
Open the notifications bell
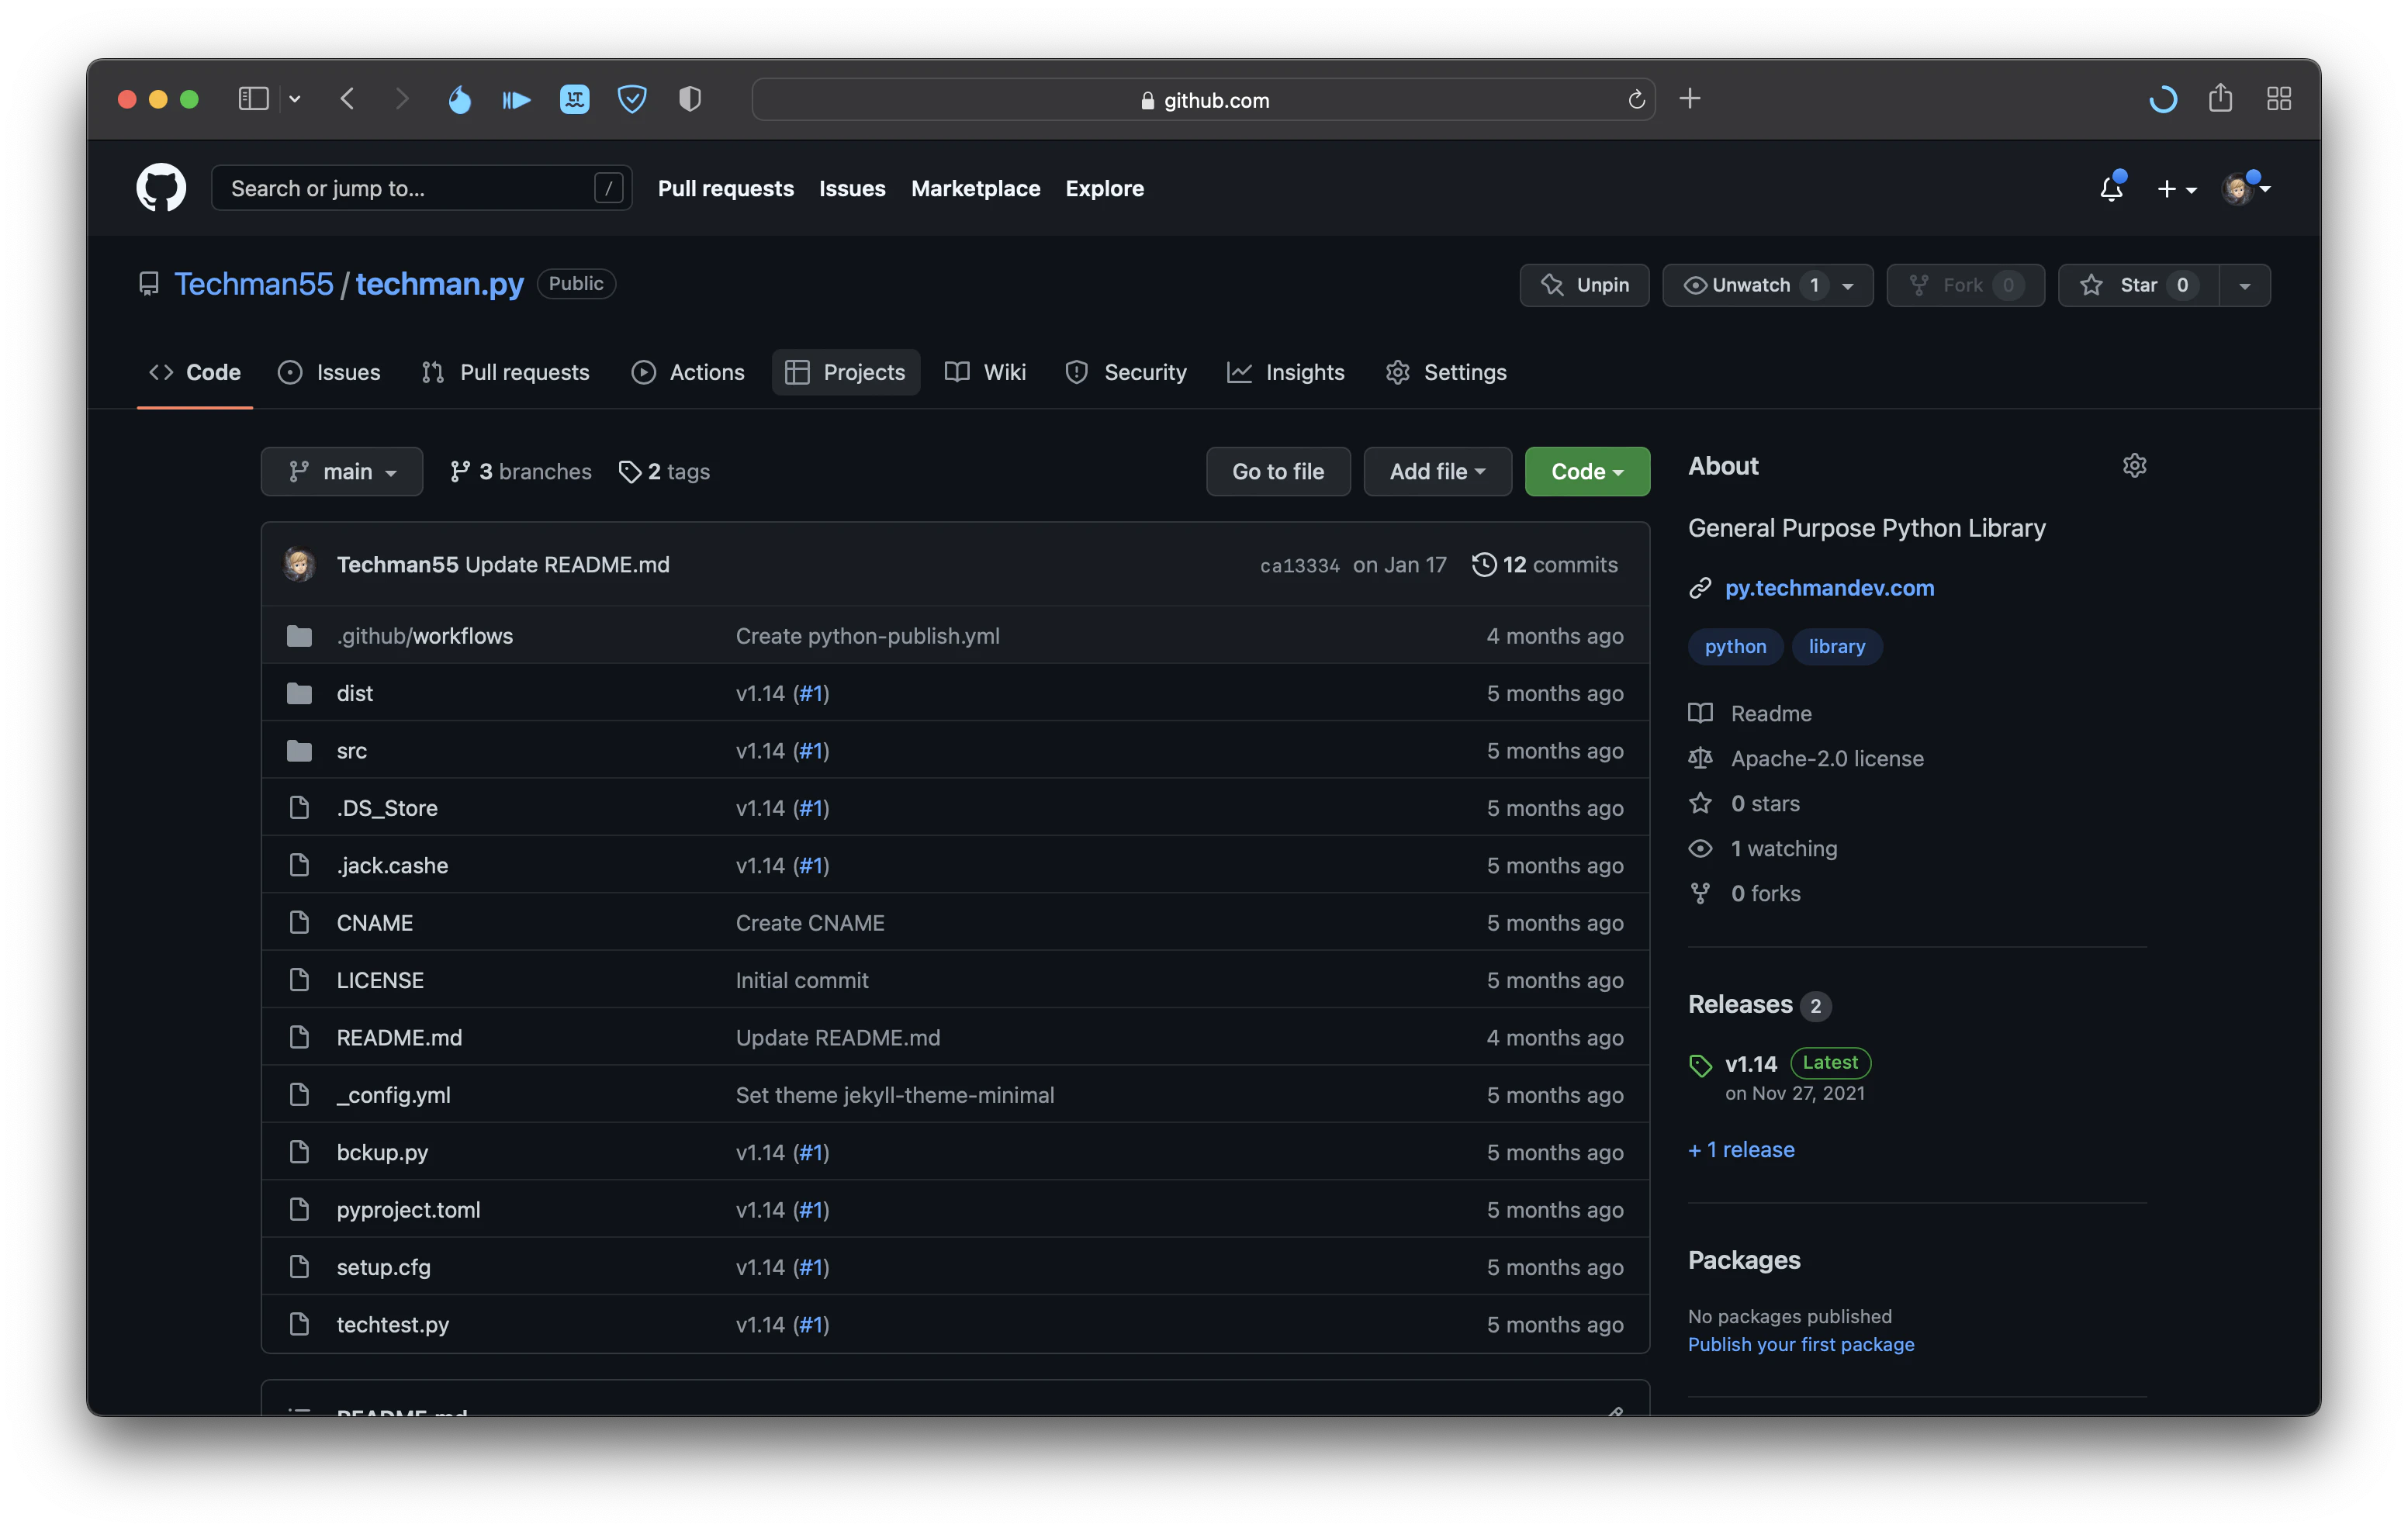point(2111,188)
